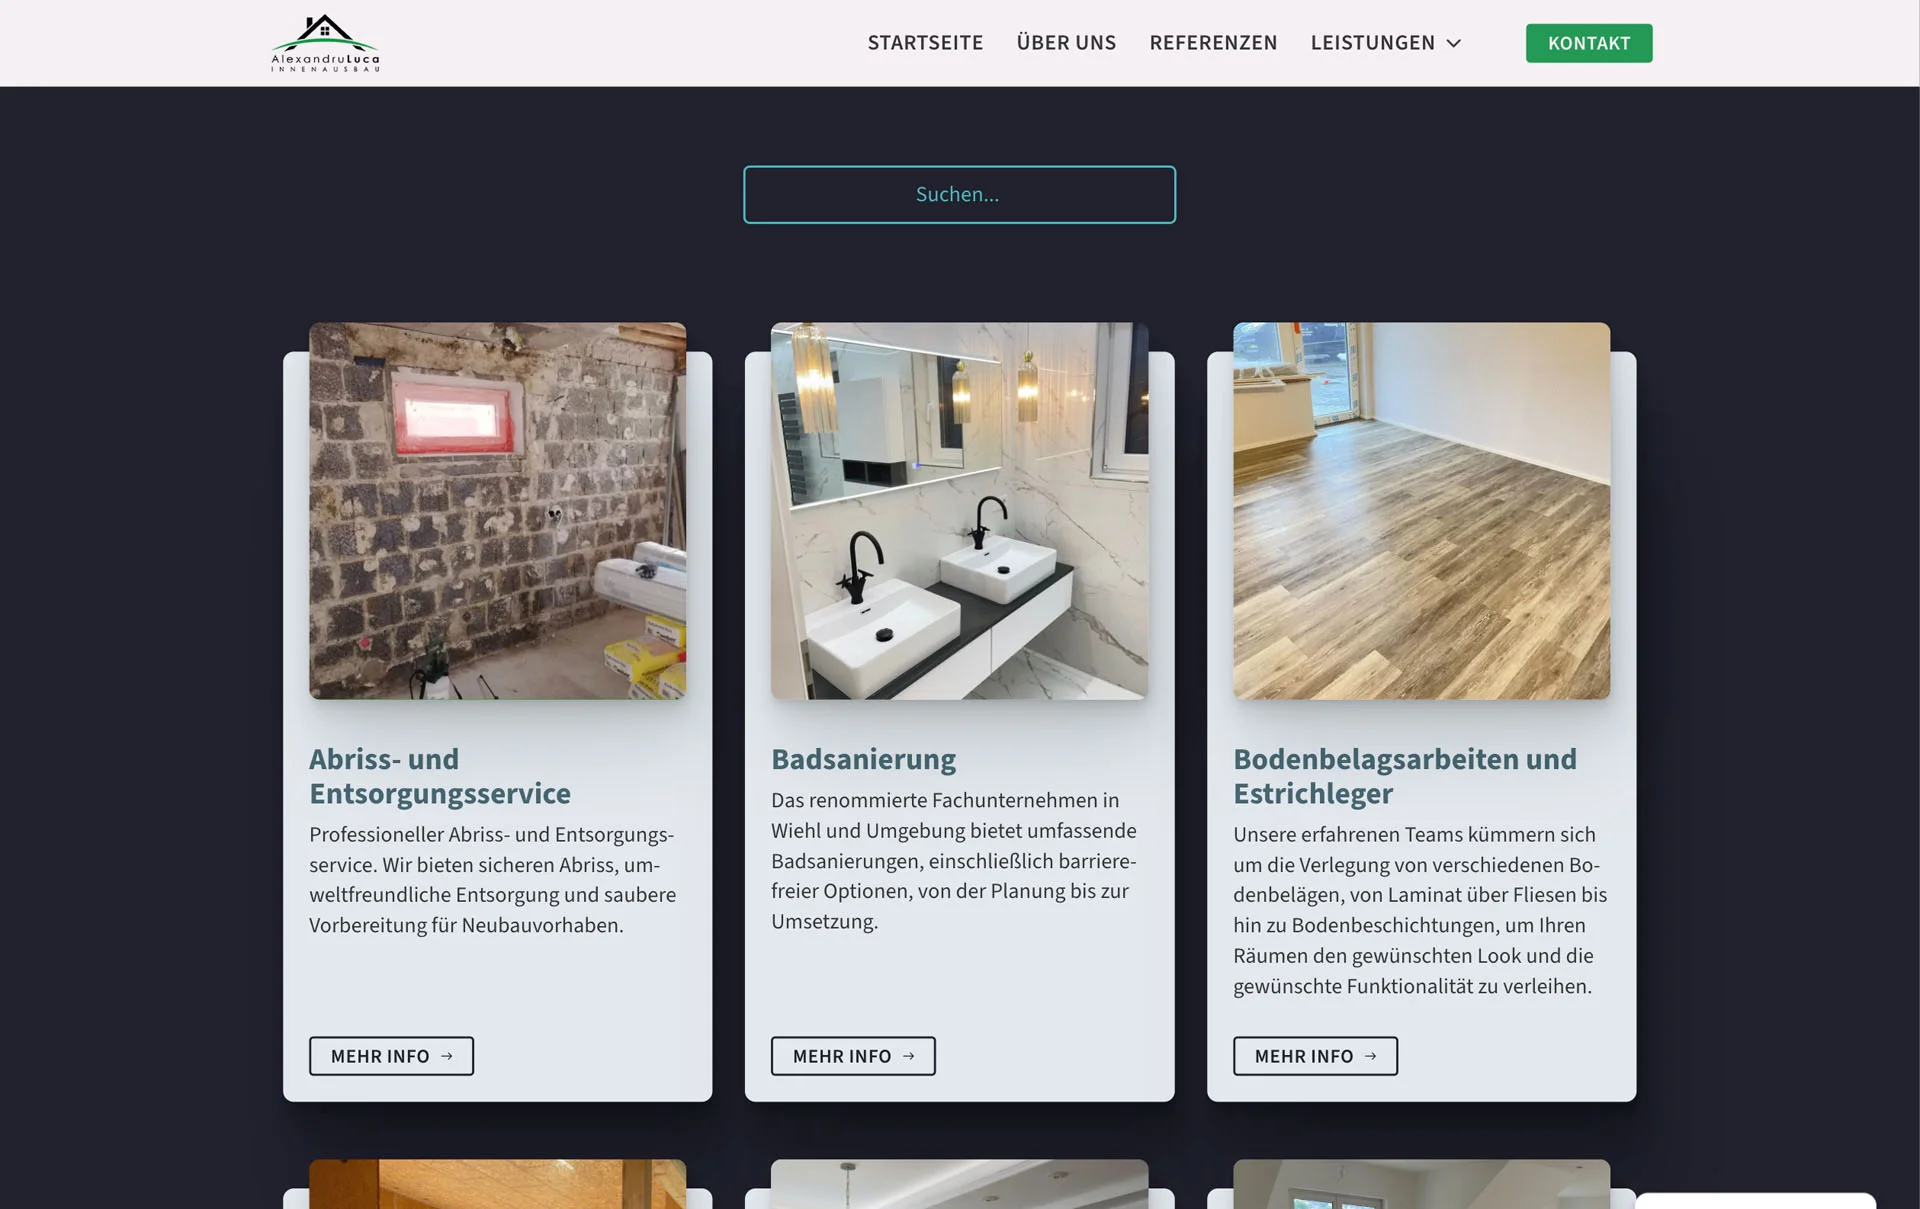The height and width of the screenshot is (1209, 1920).
Task: Click the Bodenbelagsarbeiten und Estrichleger heading
Action: (x=1404, y=776)
